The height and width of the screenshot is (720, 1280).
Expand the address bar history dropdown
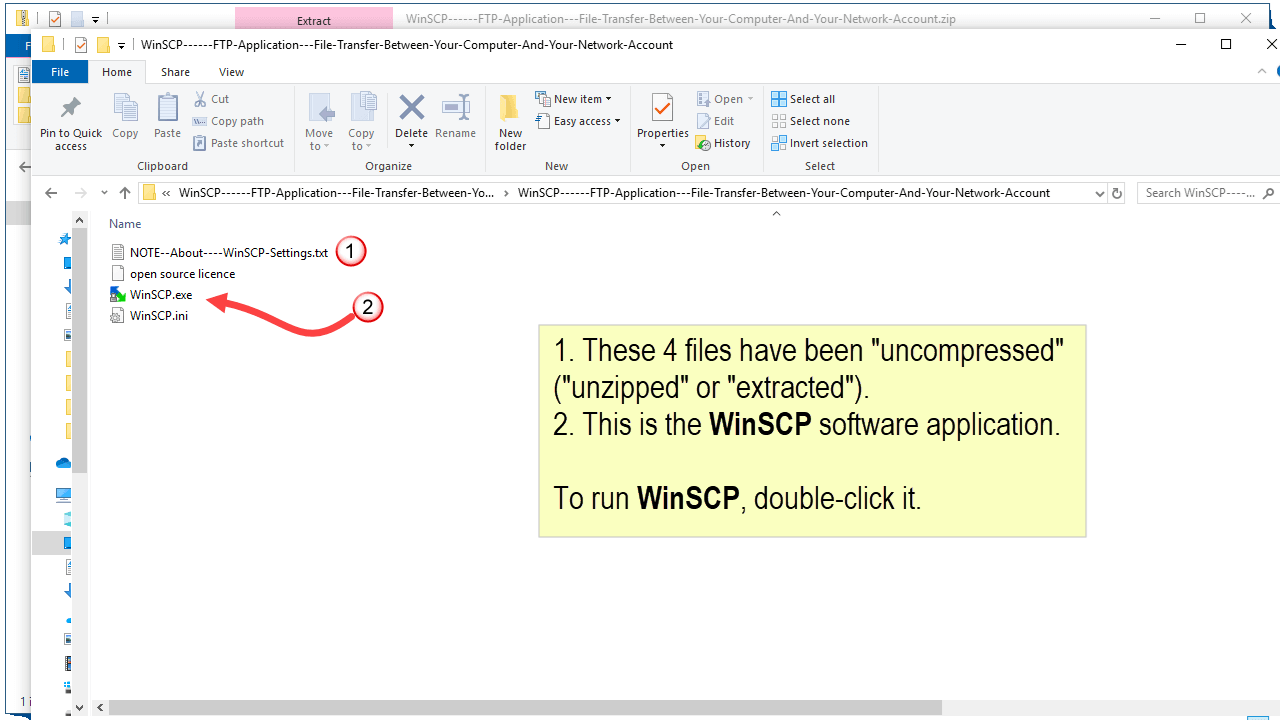click(1099, 193)
